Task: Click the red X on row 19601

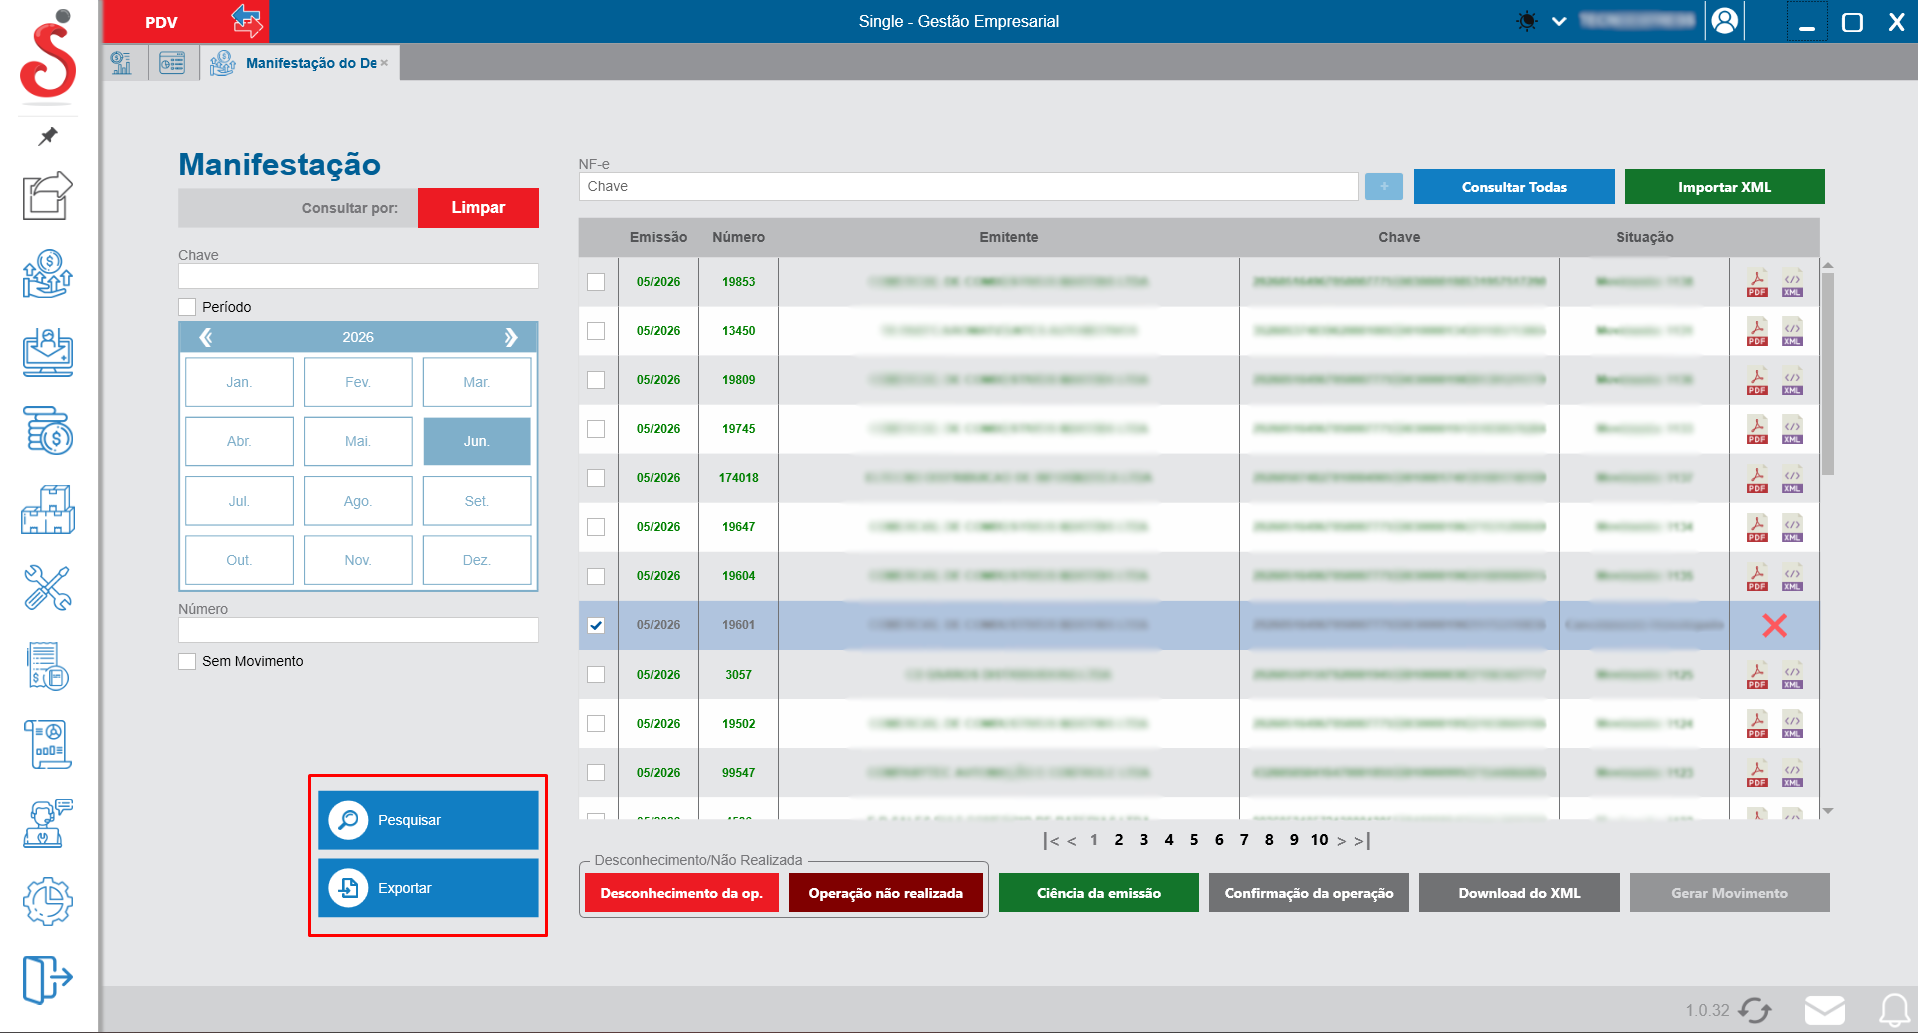Action: pyautogui.click(x=1774, y=626)
